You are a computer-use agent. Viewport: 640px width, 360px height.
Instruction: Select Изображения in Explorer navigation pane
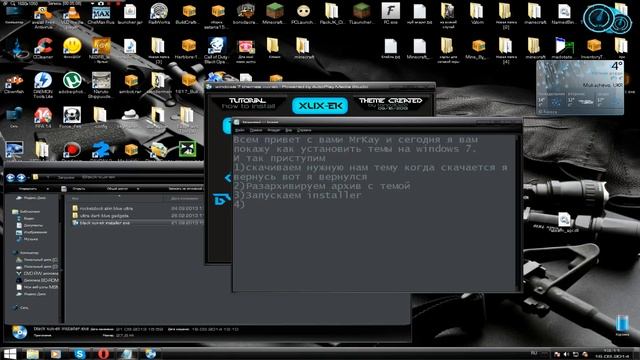[32, 232]
